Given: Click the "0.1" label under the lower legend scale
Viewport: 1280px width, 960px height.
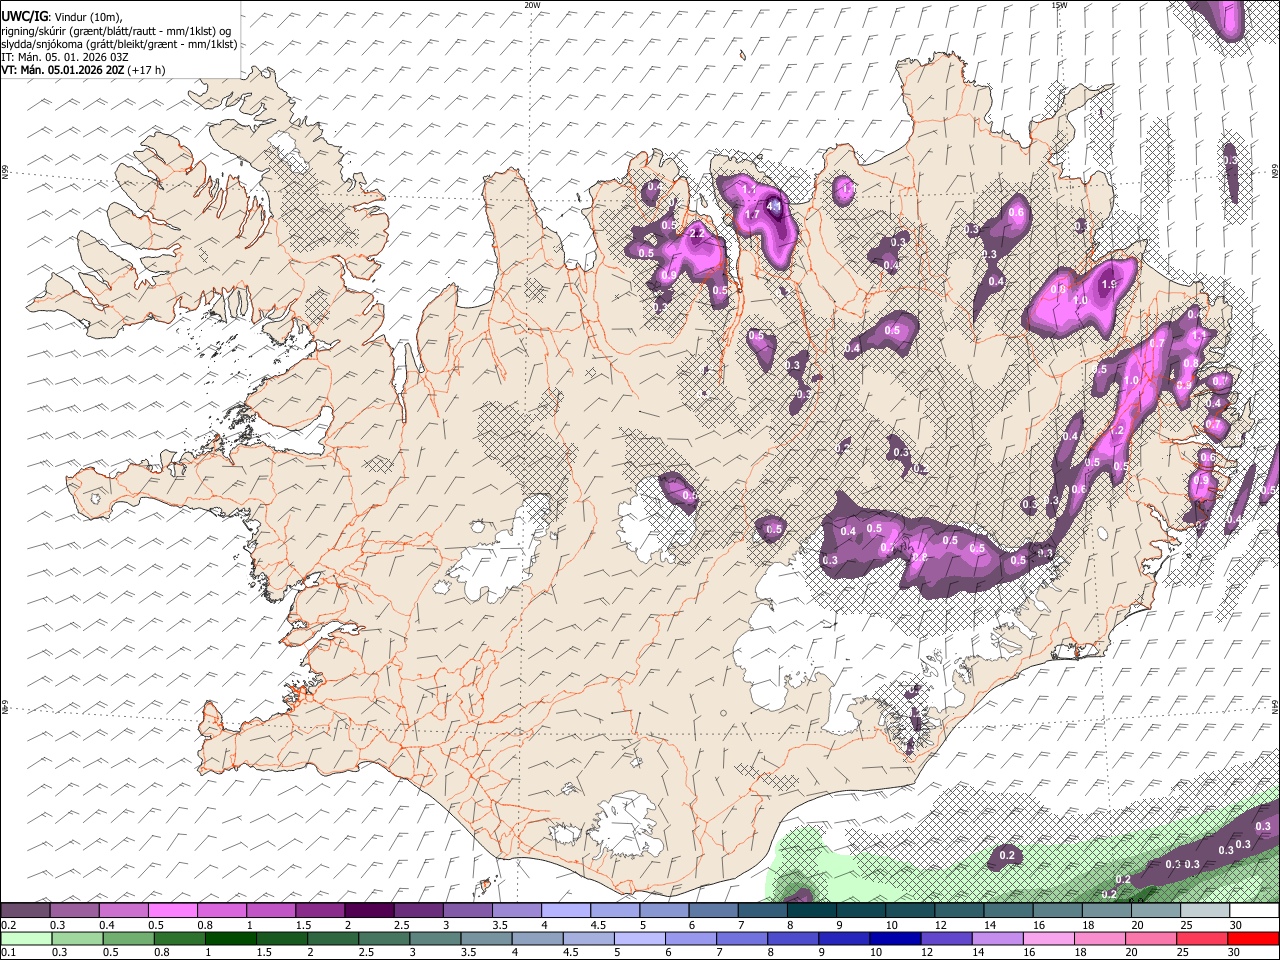Looking at the screenshot, I should (x=8, y=952).
